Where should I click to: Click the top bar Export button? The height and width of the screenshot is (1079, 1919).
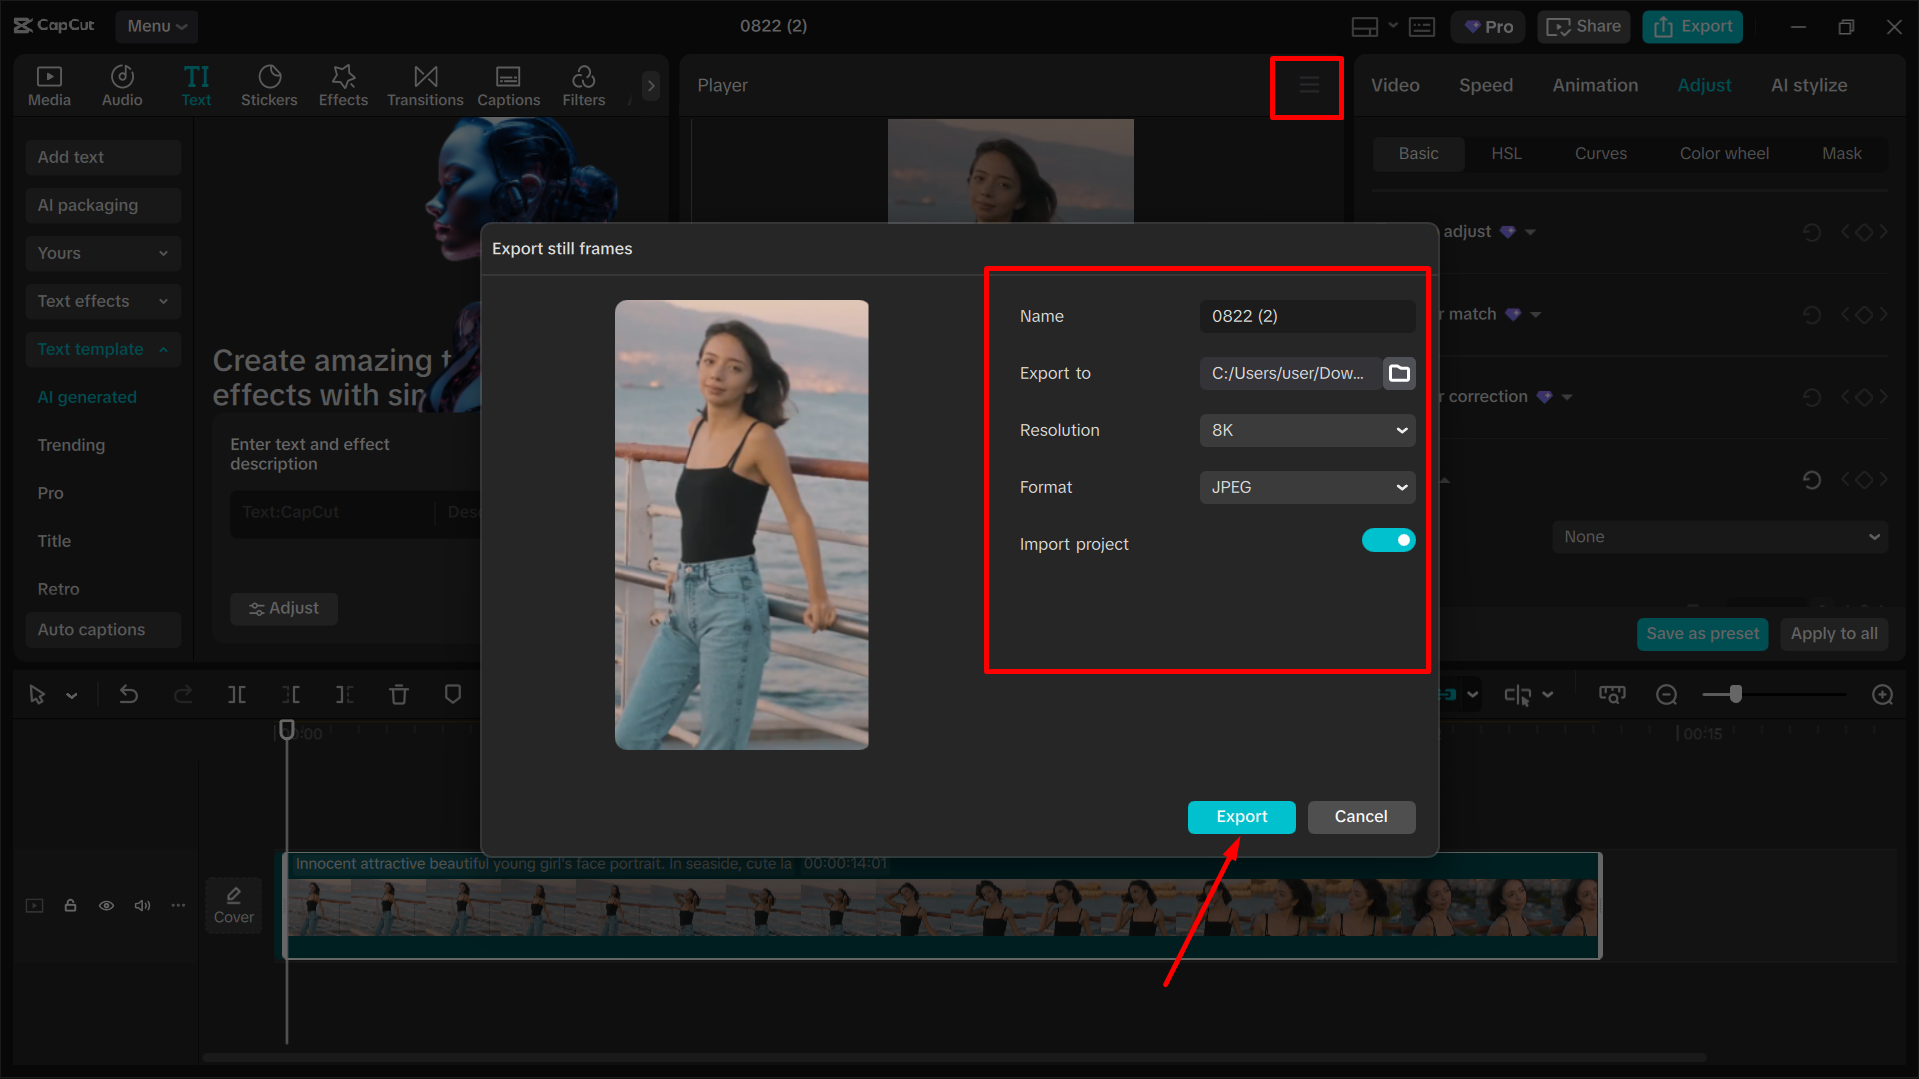click(1692, 27)
